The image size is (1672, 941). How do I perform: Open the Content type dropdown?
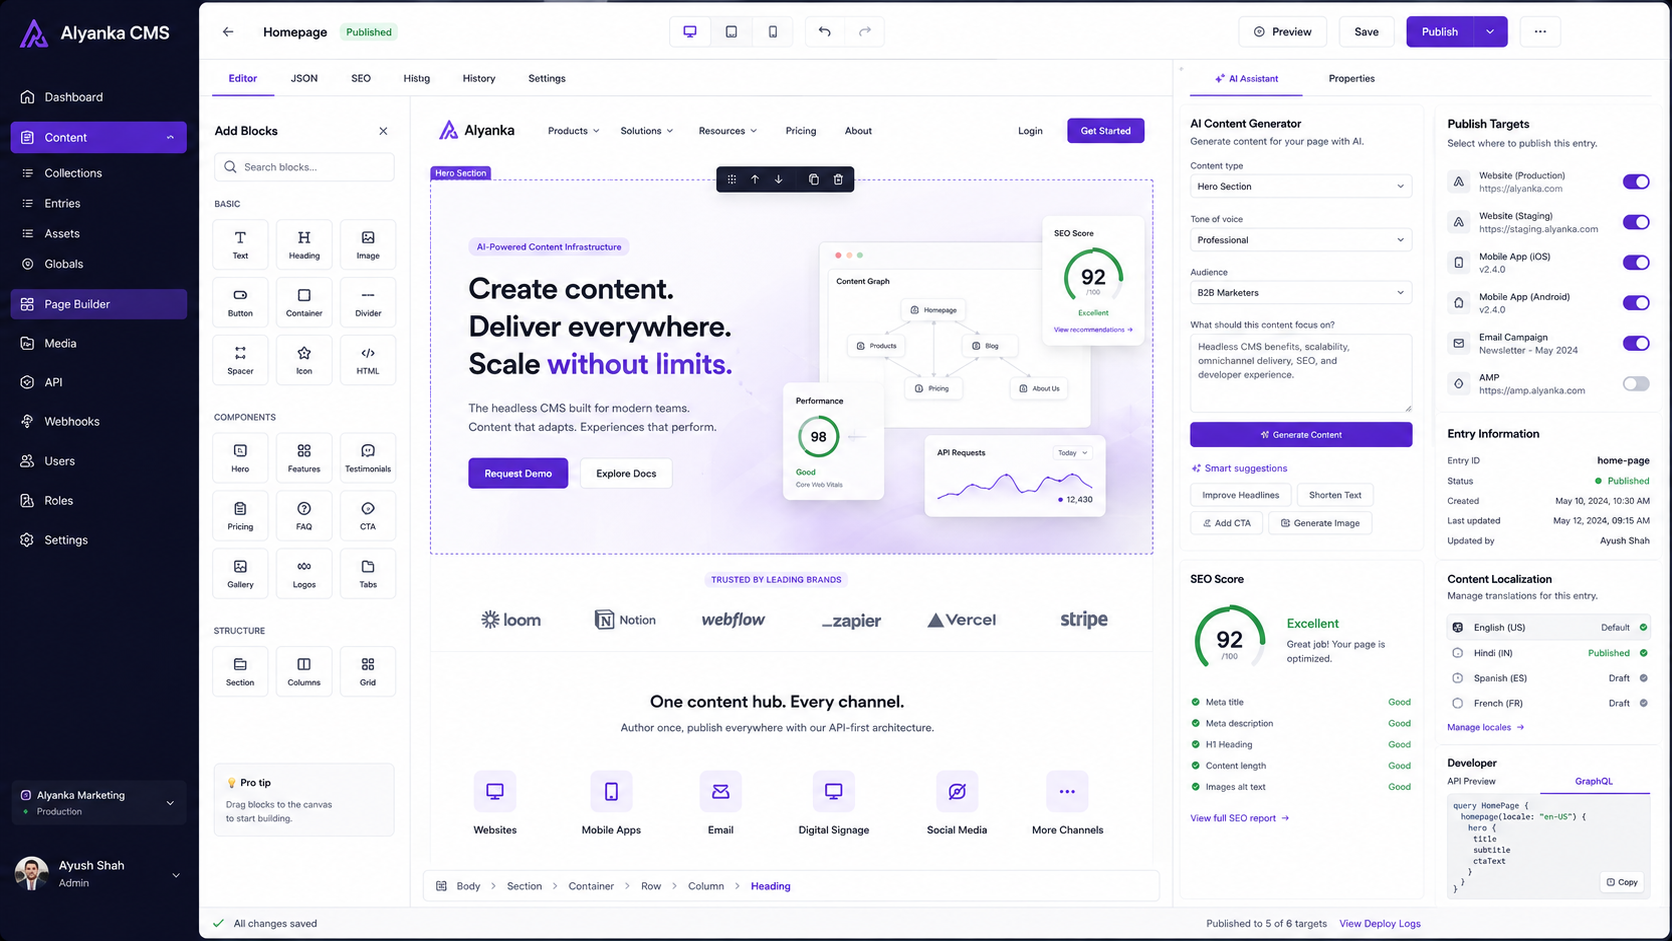coord(1301,186)
